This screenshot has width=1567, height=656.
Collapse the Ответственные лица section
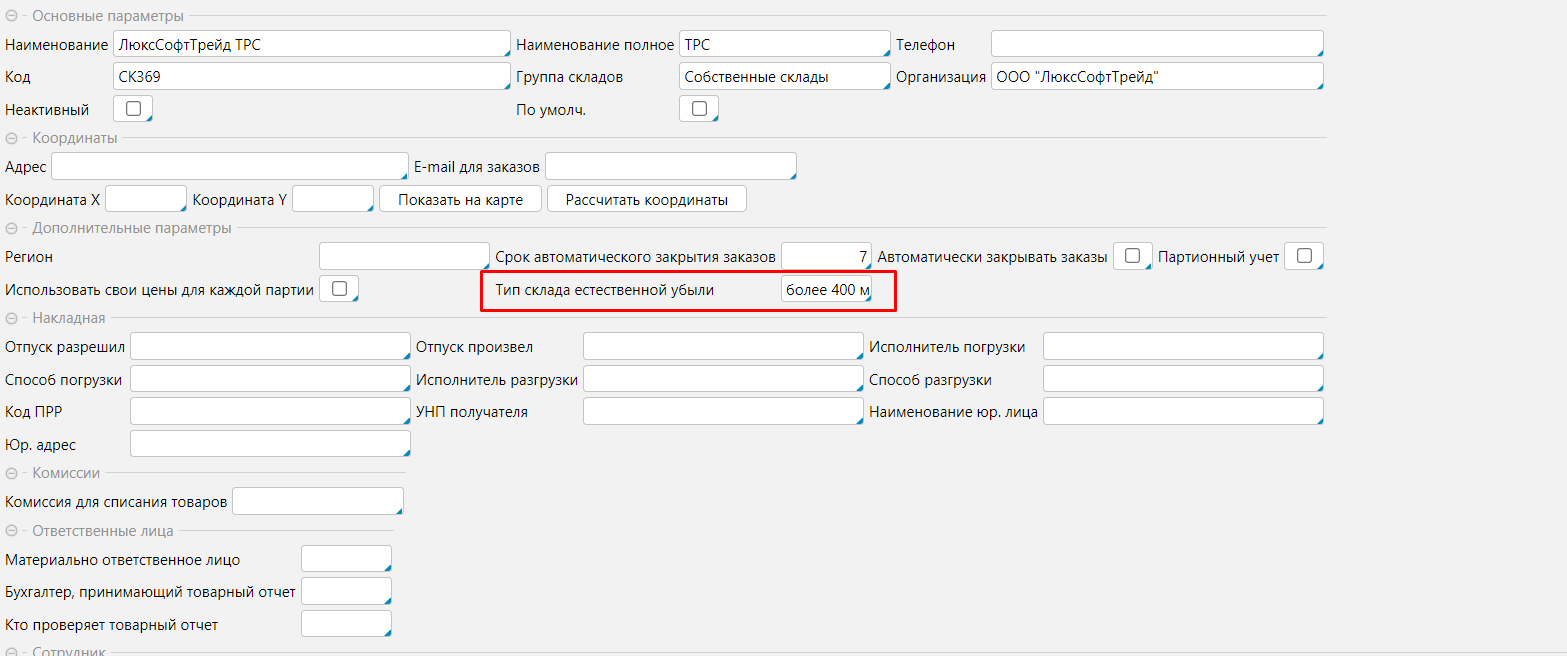pyautogui.click(x=13, y=531)
